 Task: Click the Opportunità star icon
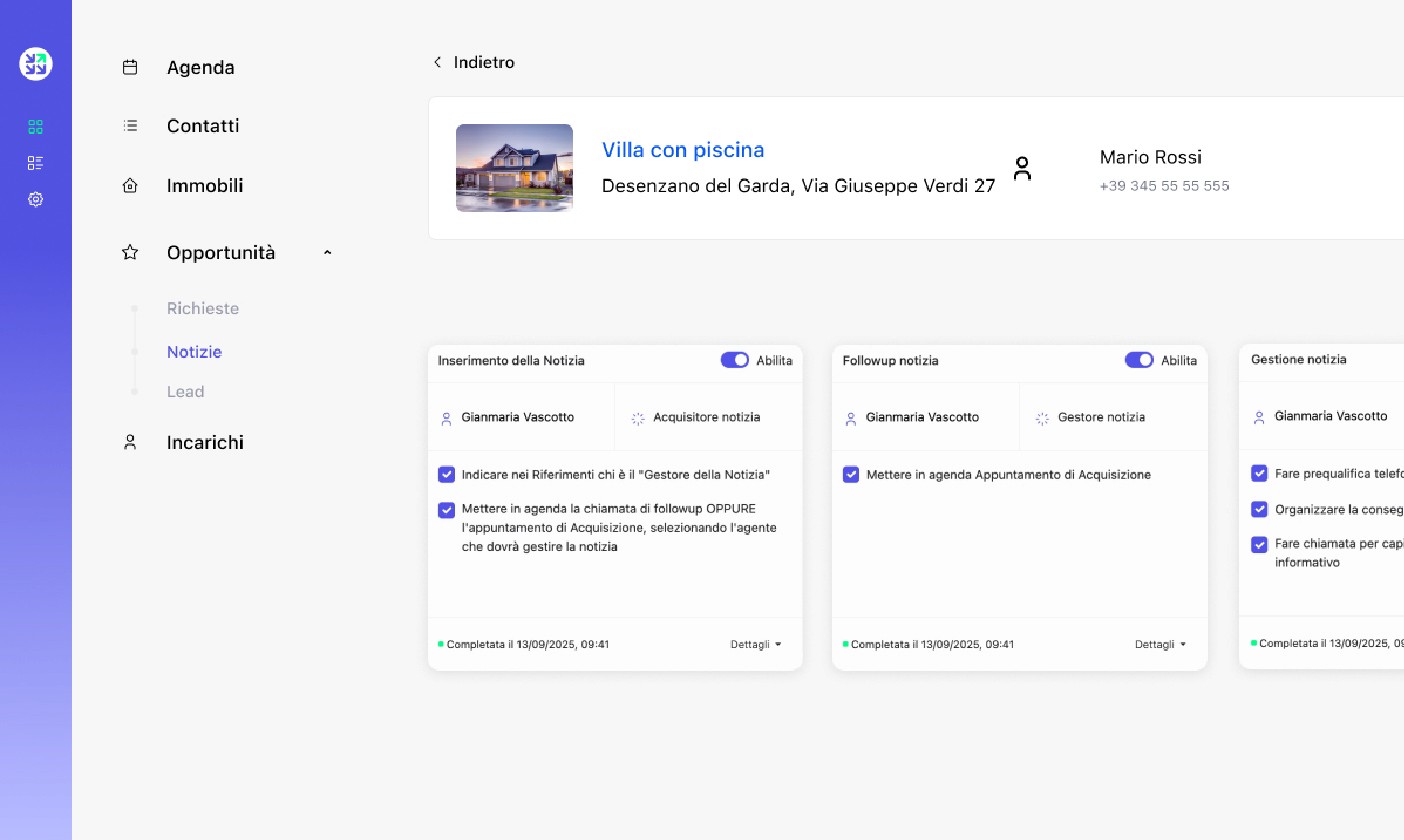pyautogui.click(x=130, y=252)
